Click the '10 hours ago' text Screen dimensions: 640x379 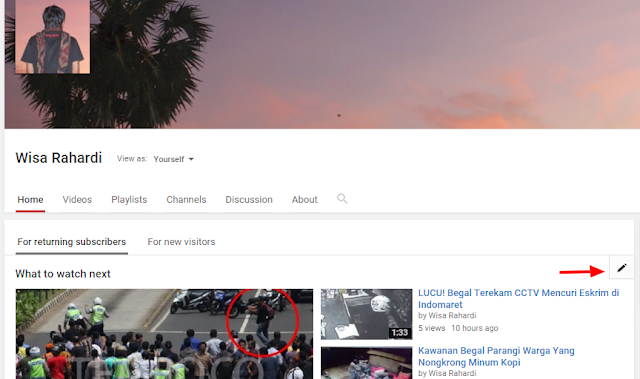click(x=475, y=328)
